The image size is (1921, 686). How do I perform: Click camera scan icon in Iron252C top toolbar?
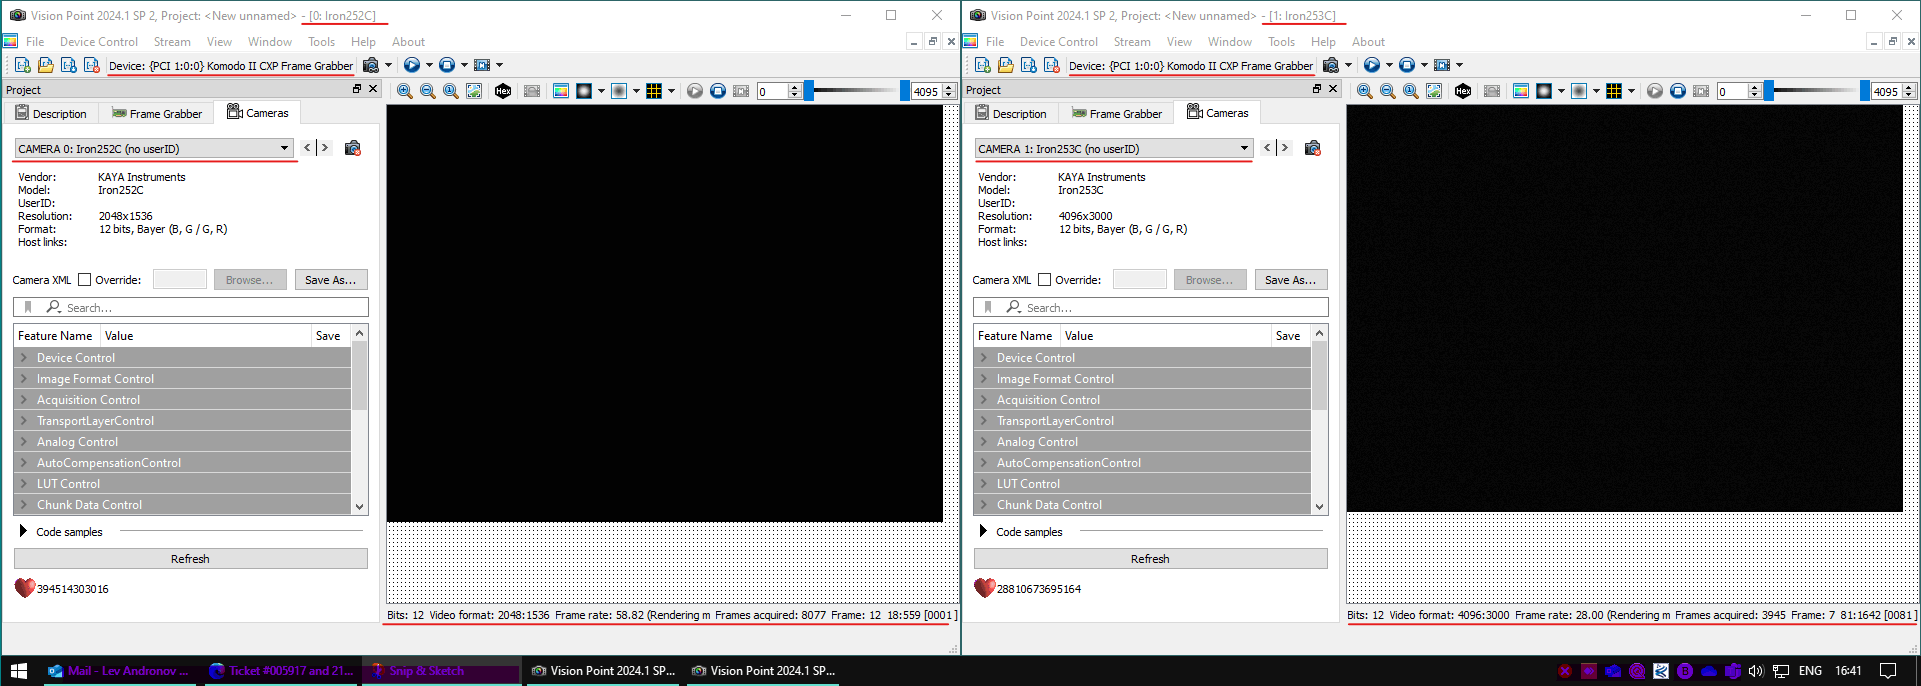pos(371,65)
